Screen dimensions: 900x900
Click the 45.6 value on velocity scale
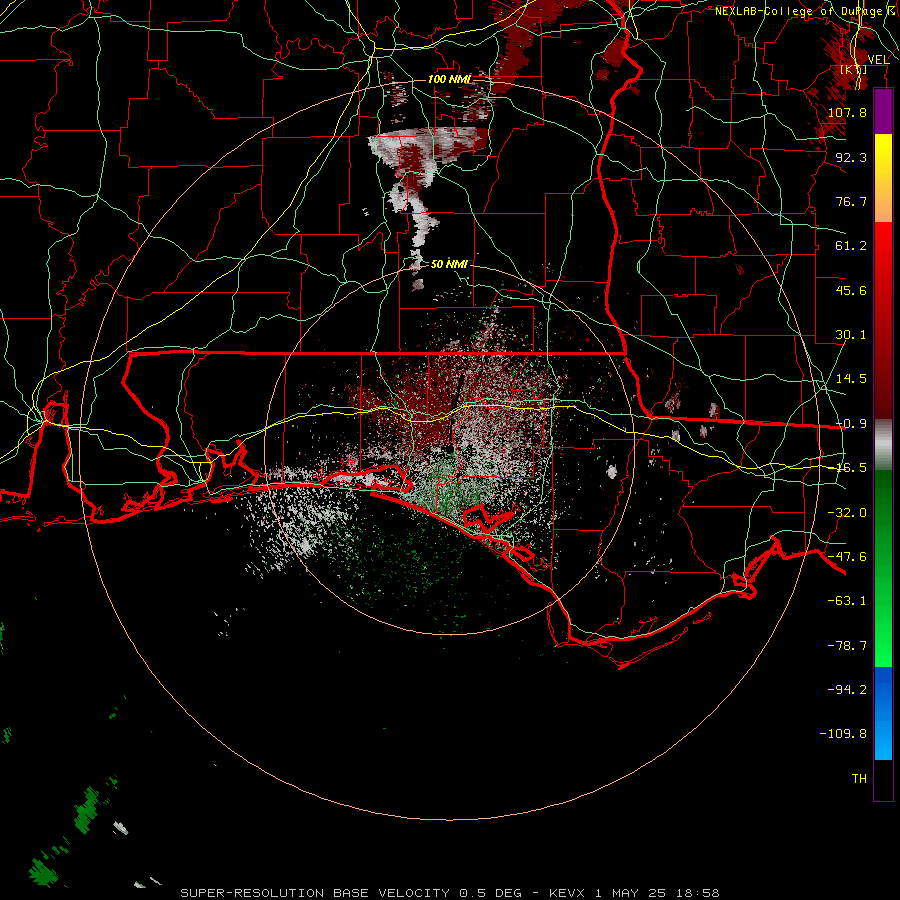click(x=851, y=290)
